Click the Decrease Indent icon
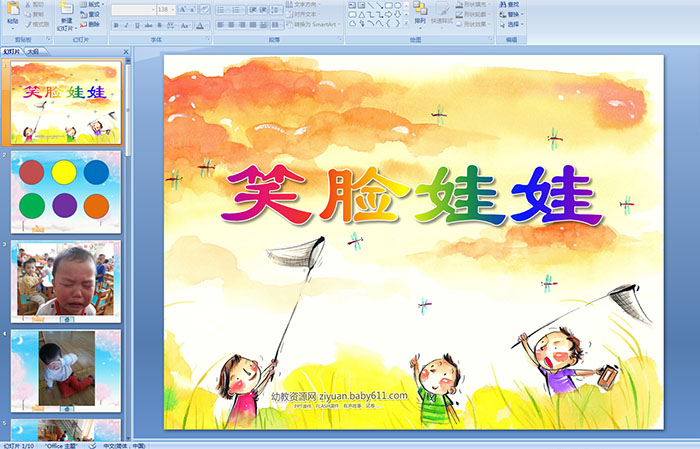 (253, 10)
